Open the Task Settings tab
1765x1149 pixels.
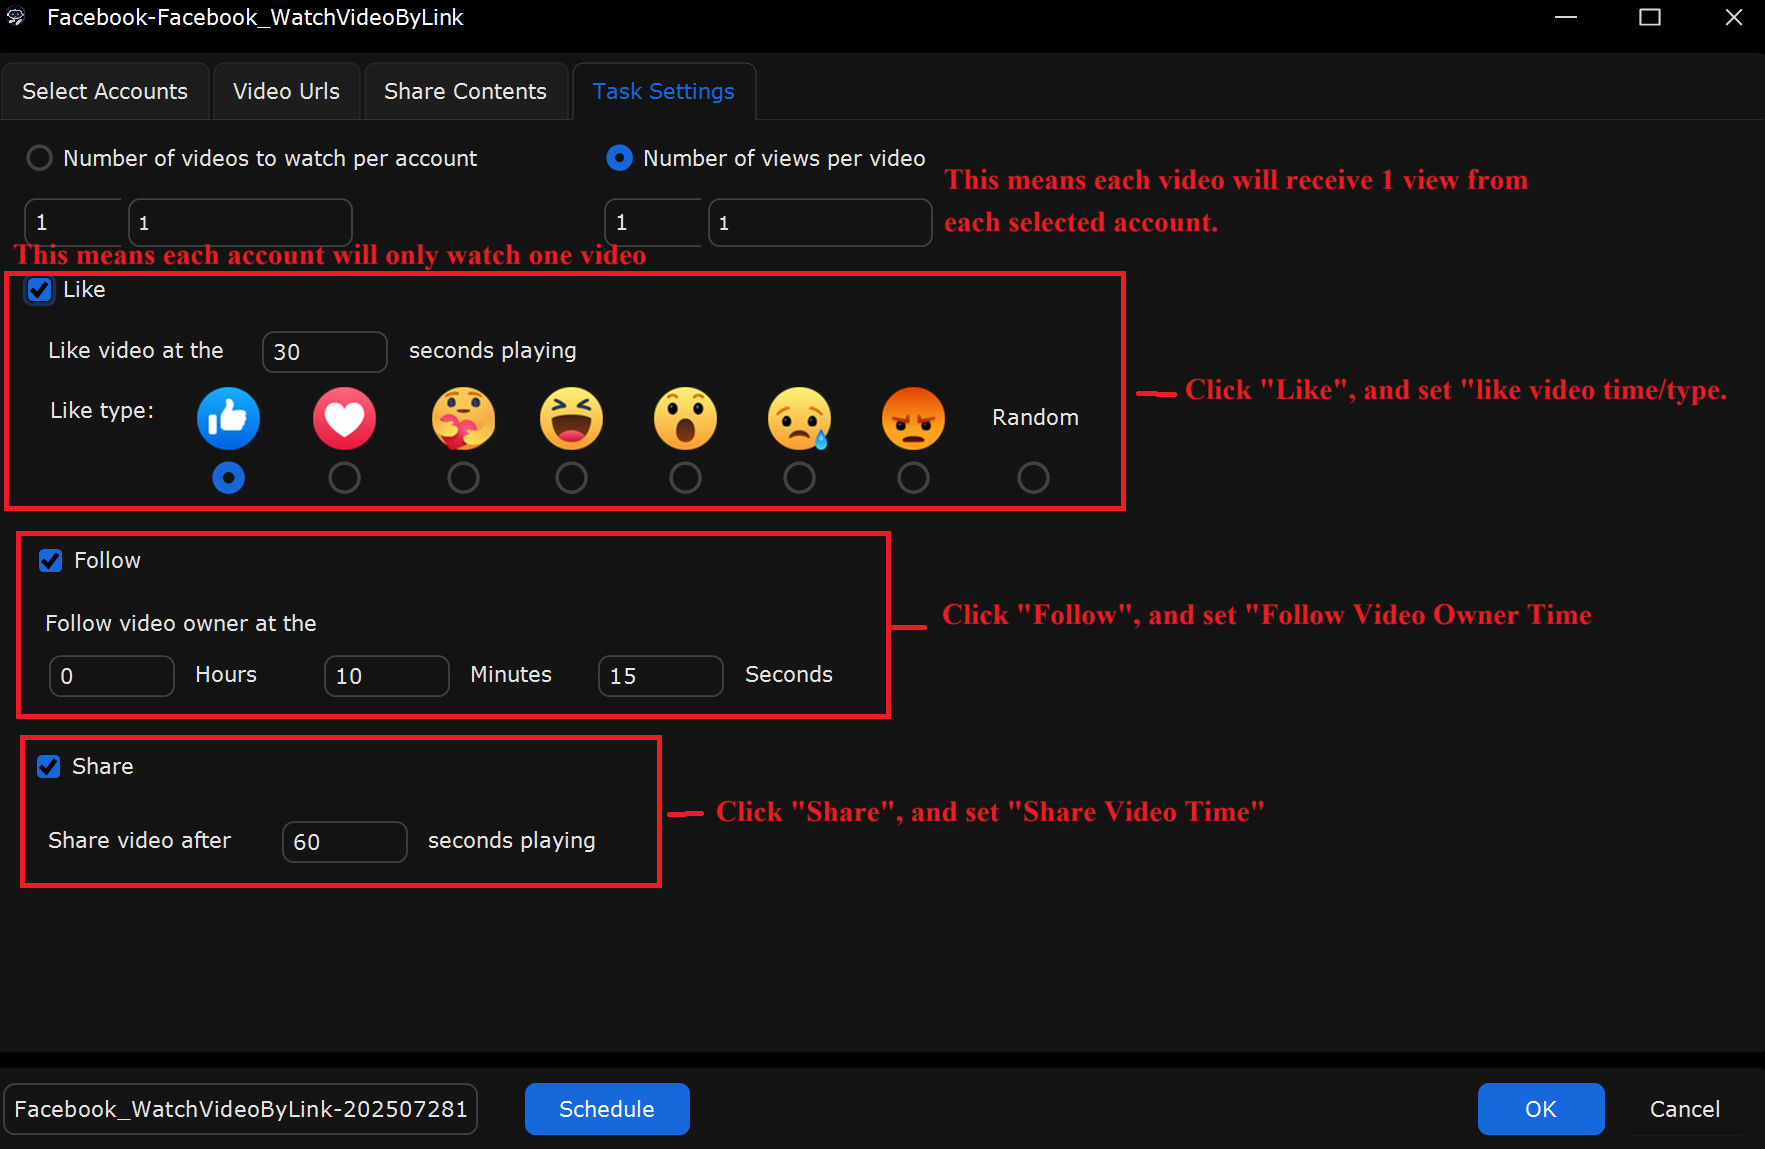click(664, 91)
